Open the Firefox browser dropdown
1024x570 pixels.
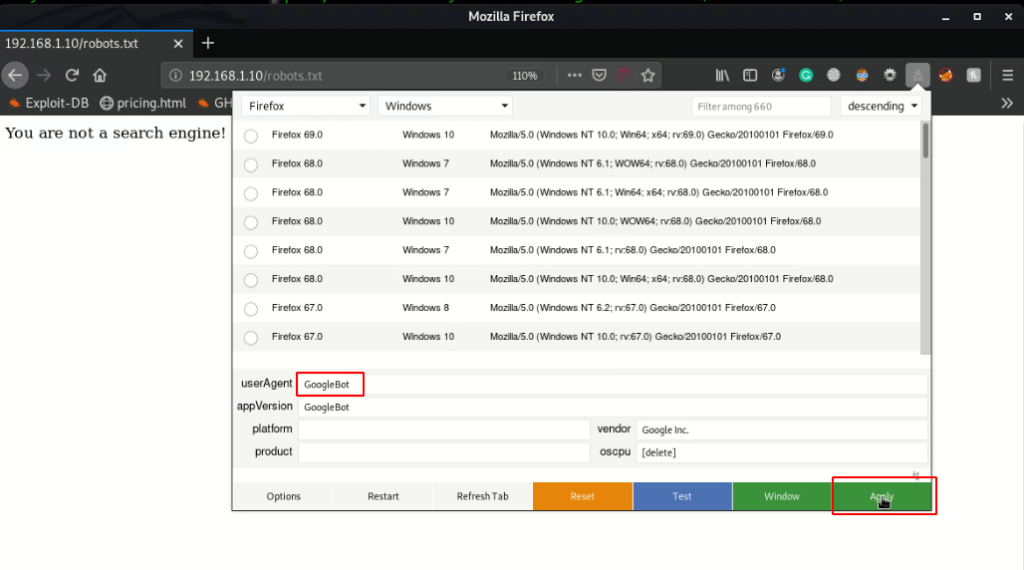tap(306, 106)
